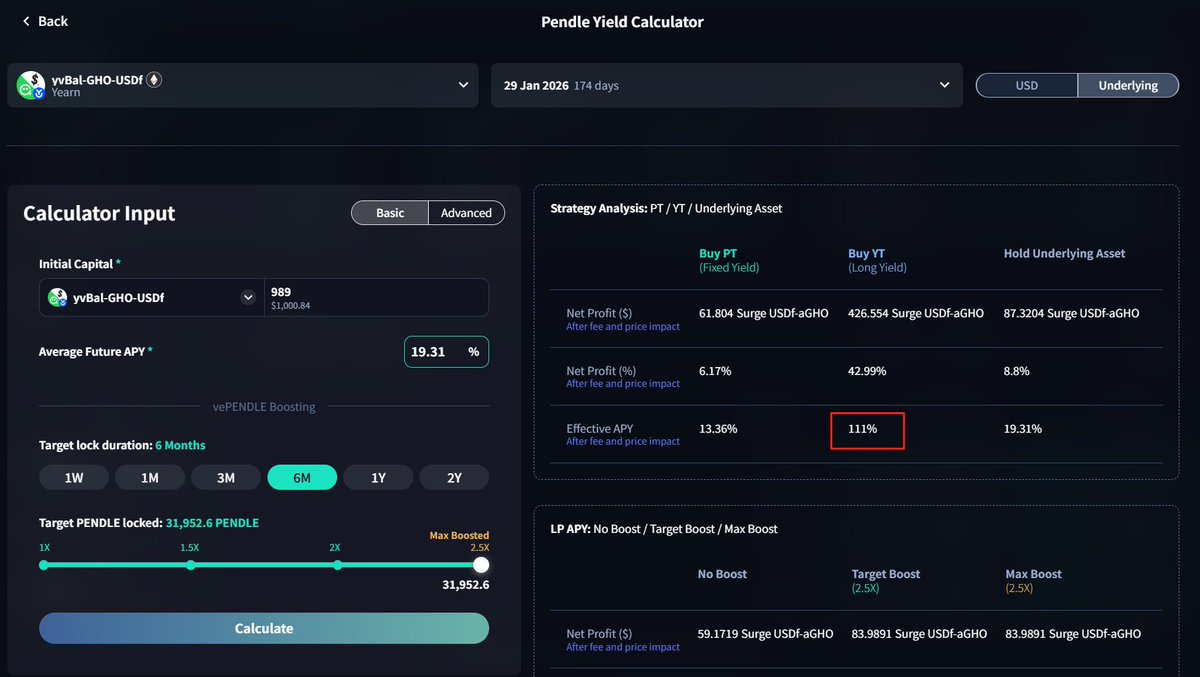Select the 6M lock duration option
1200x677 pixels.
click(x=302, y=478)
